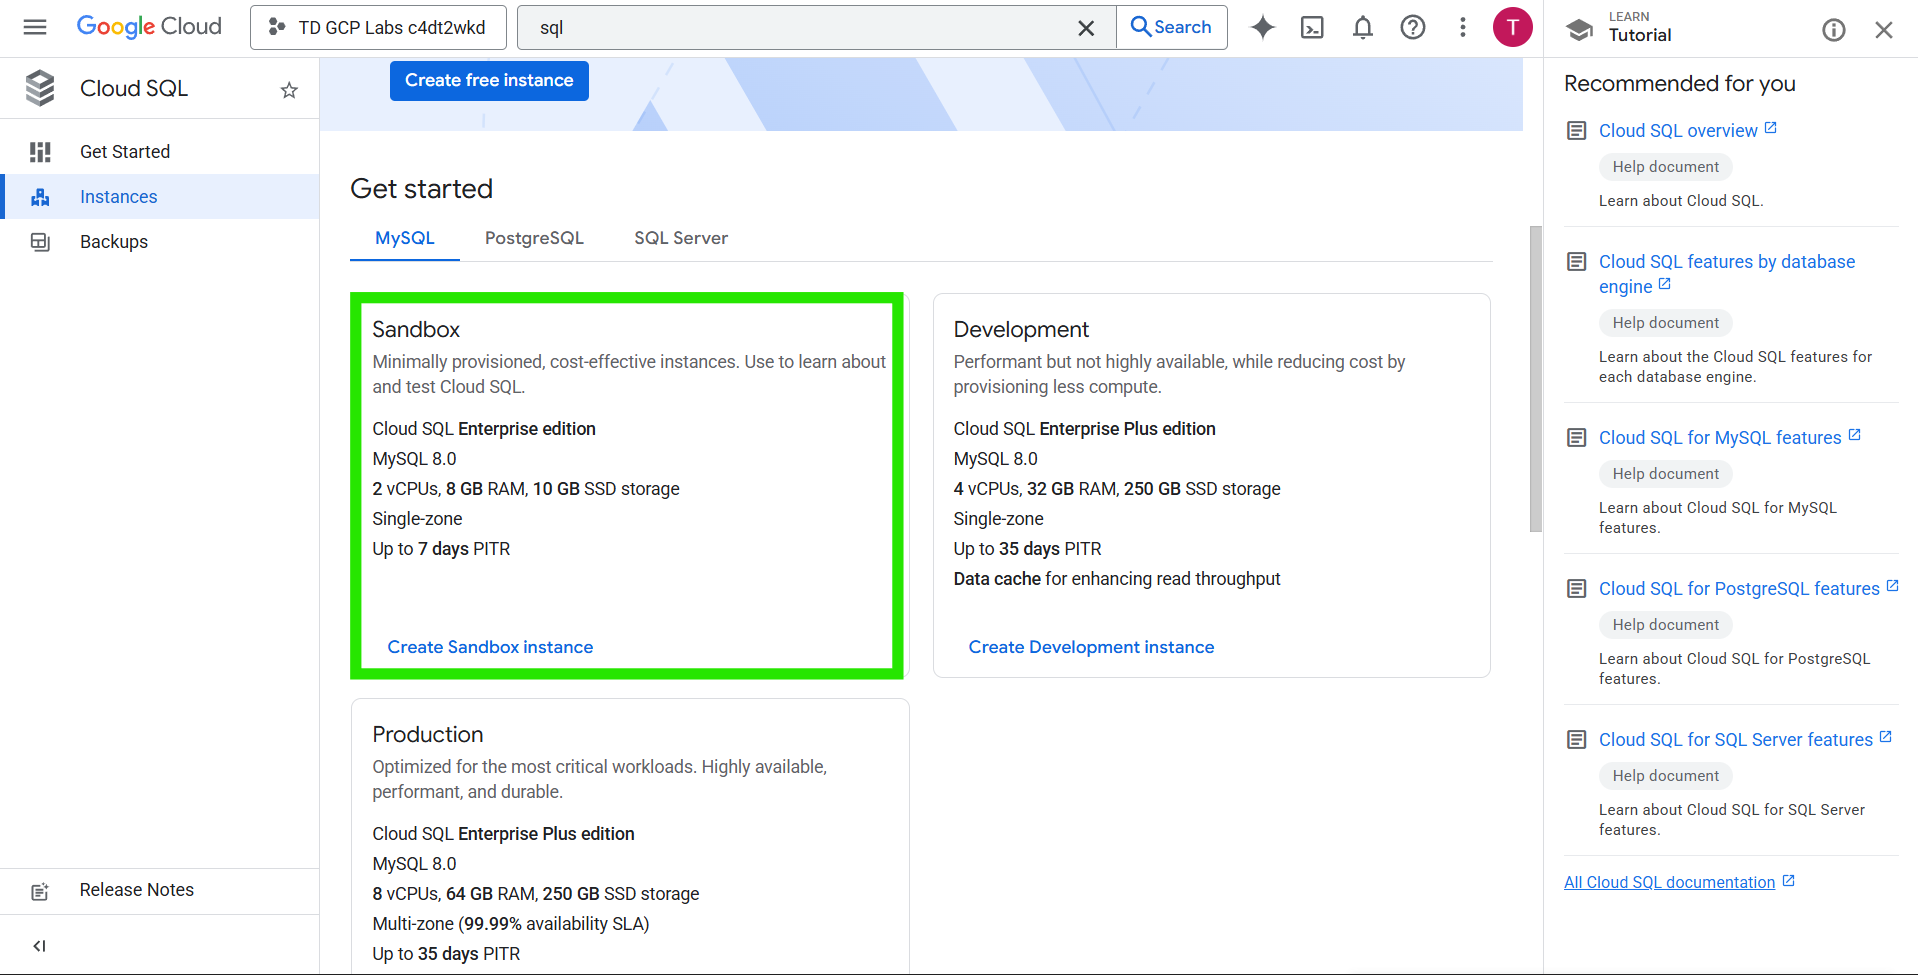This screenshot has width=1918, height=975.
Task: Switch to the MySQL tab
Action: pos(405,238)
